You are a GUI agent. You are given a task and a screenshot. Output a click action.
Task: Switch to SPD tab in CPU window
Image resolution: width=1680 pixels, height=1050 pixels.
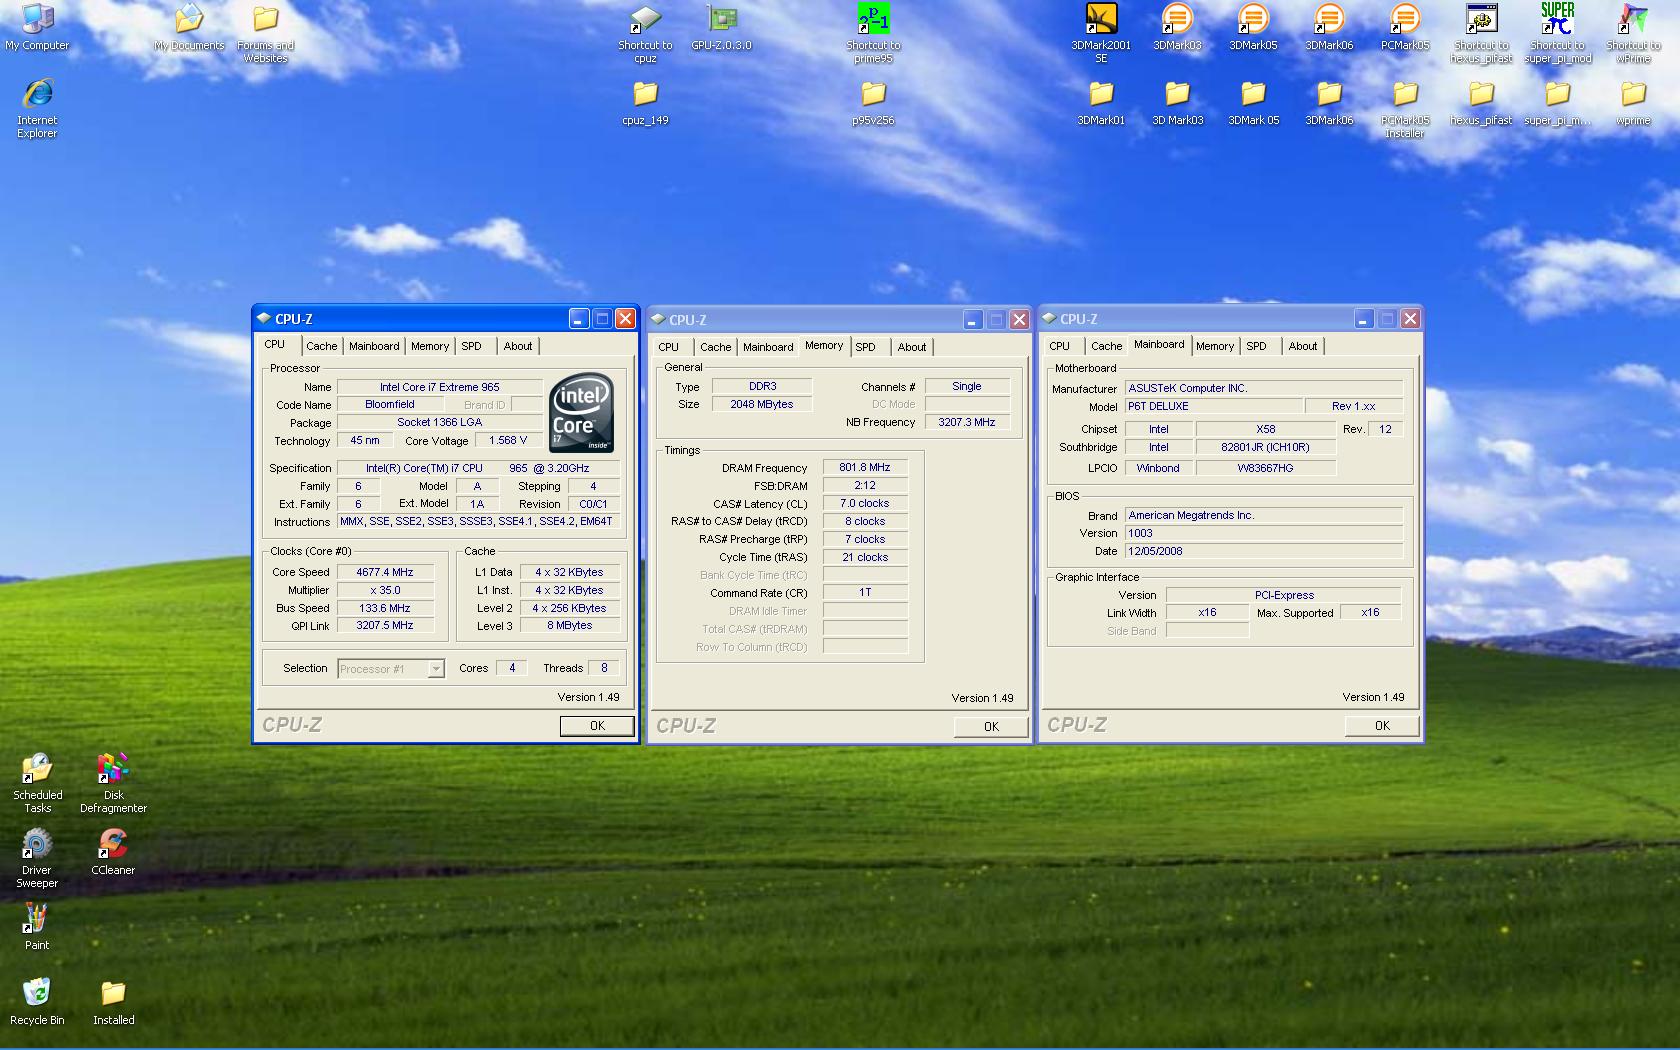pos(471,346)
